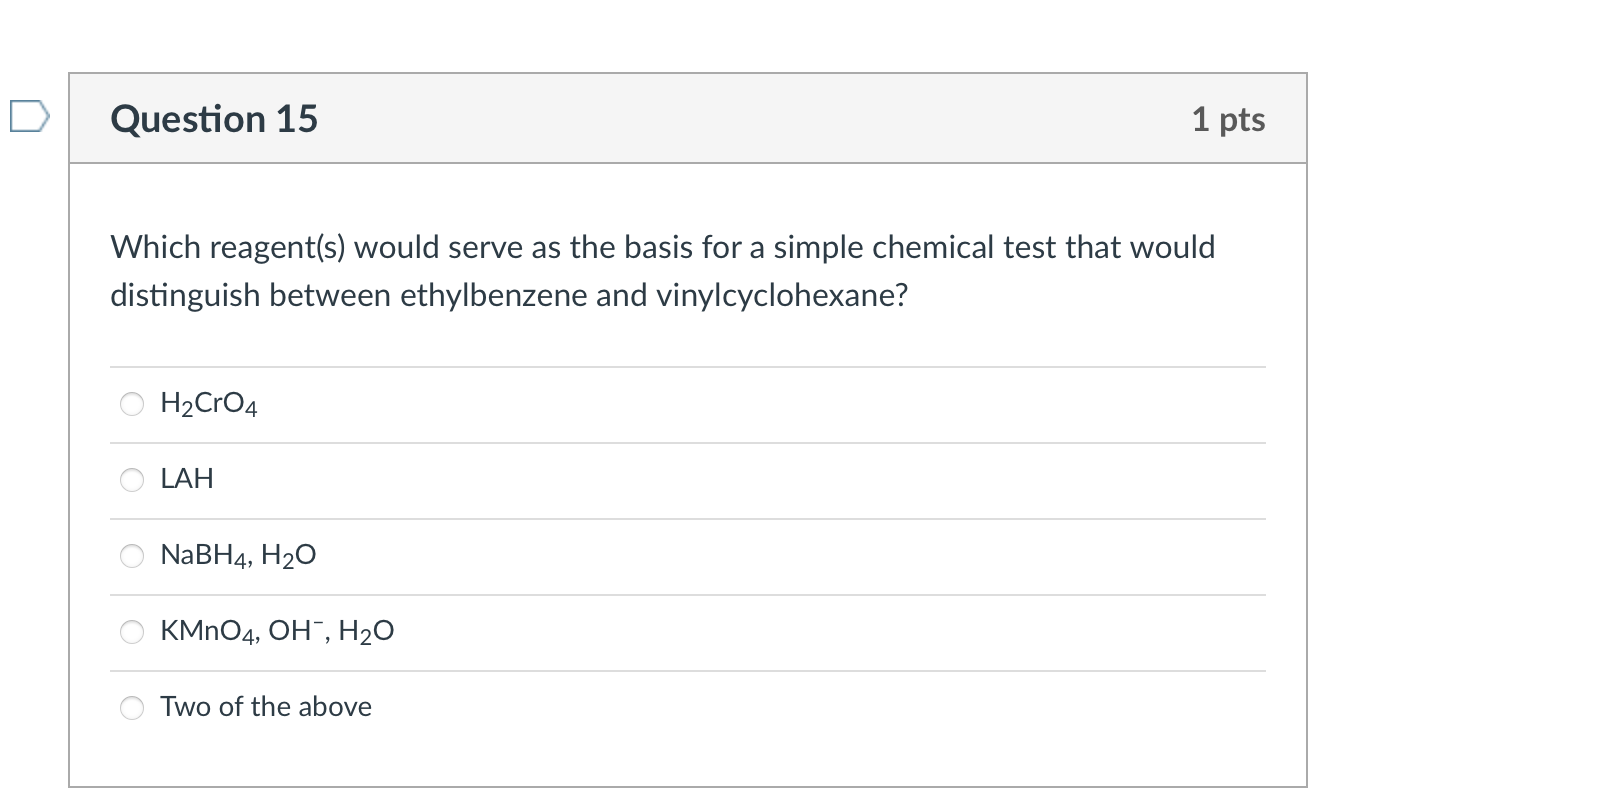Select the NaBH4, H2O radio button
1610x802 pixels.
coord(132,556)
